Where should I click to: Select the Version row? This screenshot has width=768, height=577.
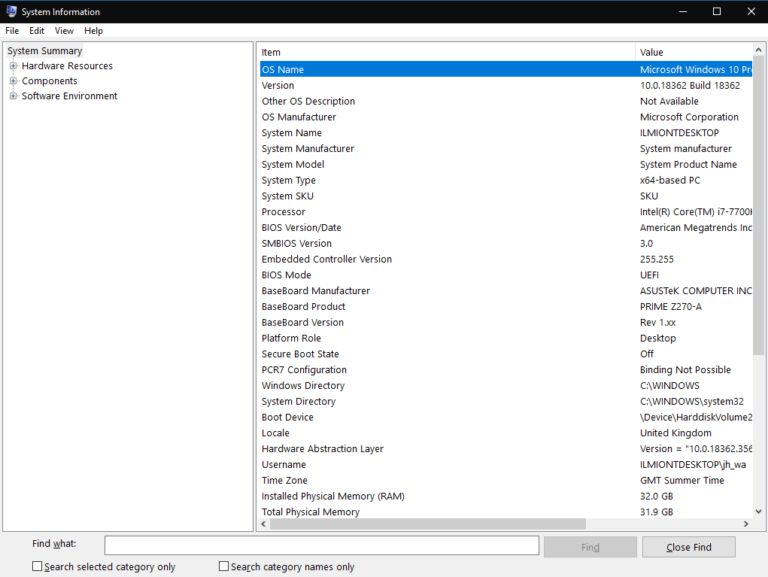(506, 85)
